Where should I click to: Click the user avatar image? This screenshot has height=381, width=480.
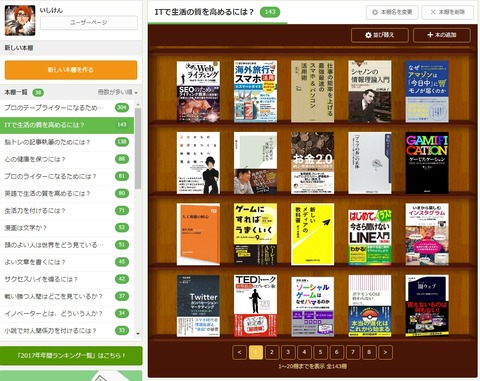click(20, 20)
